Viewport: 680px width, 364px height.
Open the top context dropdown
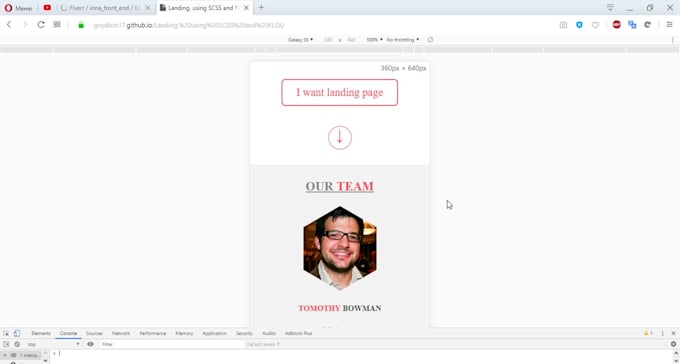53,344
